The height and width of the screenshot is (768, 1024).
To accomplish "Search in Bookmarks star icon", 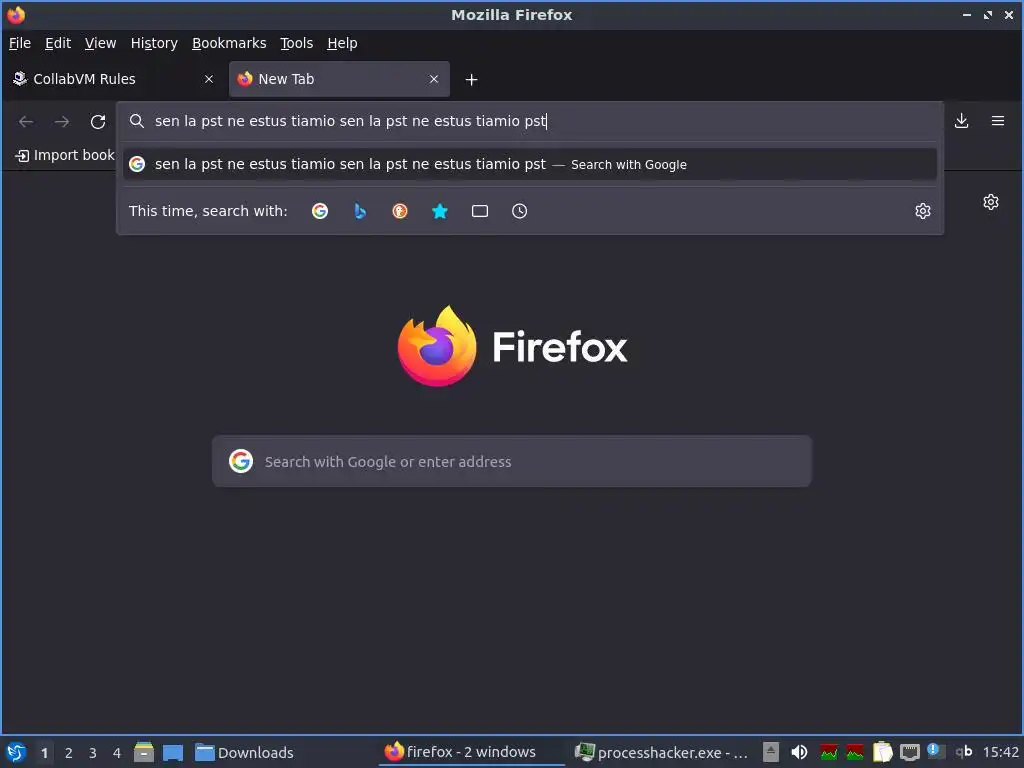I will pos(440,211).
